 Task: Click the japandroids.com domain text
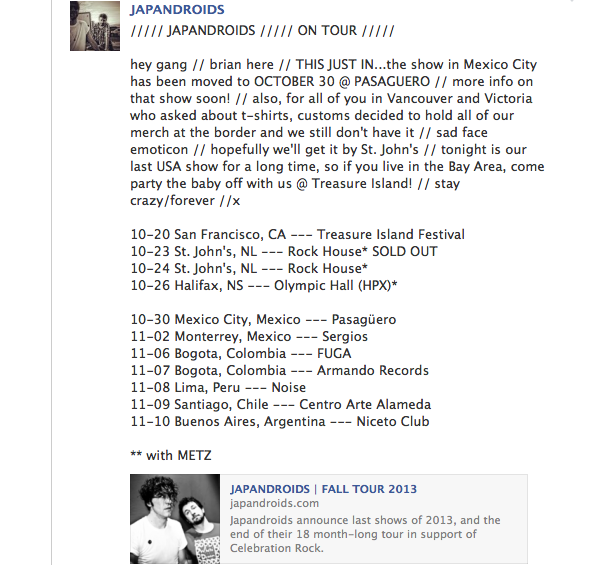point(274,504)
